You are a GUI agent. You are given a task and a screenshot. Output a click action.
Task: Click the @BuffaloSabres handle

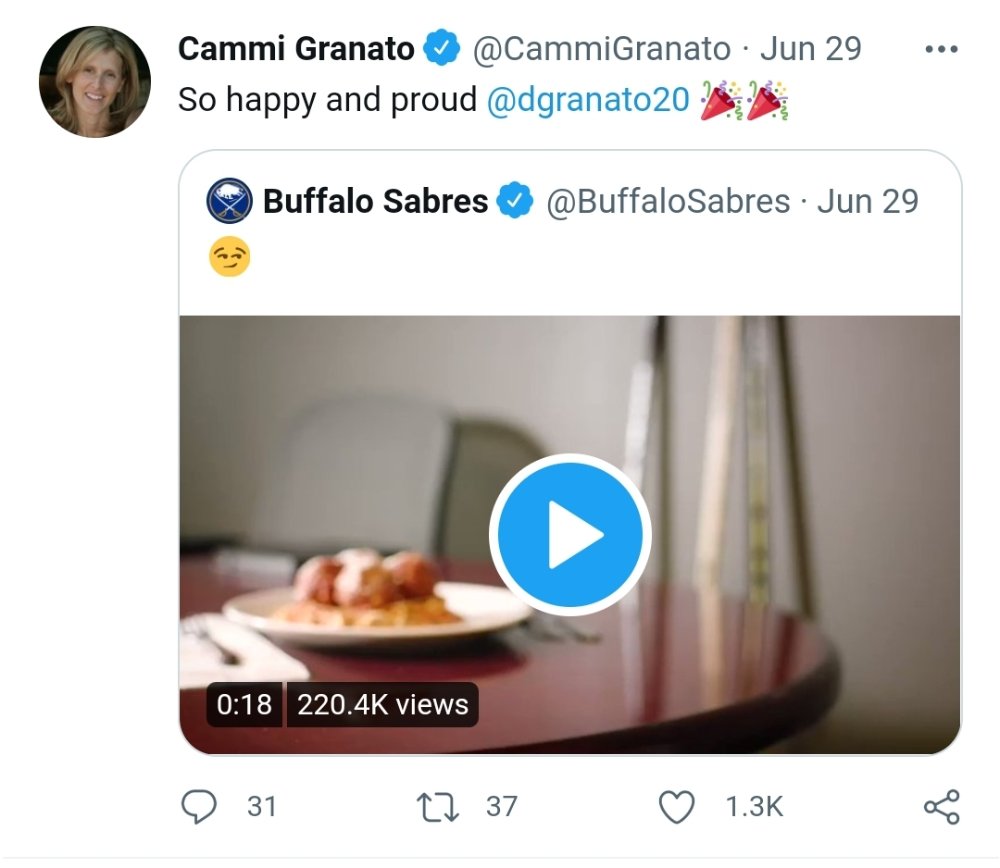pyautogui.click(x=668, y=202)
